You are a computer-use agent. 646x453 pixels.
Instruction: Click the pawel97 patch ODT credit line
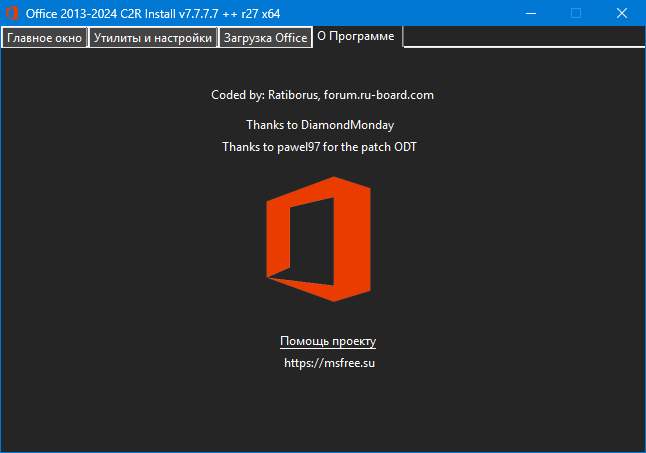point(326,147)
